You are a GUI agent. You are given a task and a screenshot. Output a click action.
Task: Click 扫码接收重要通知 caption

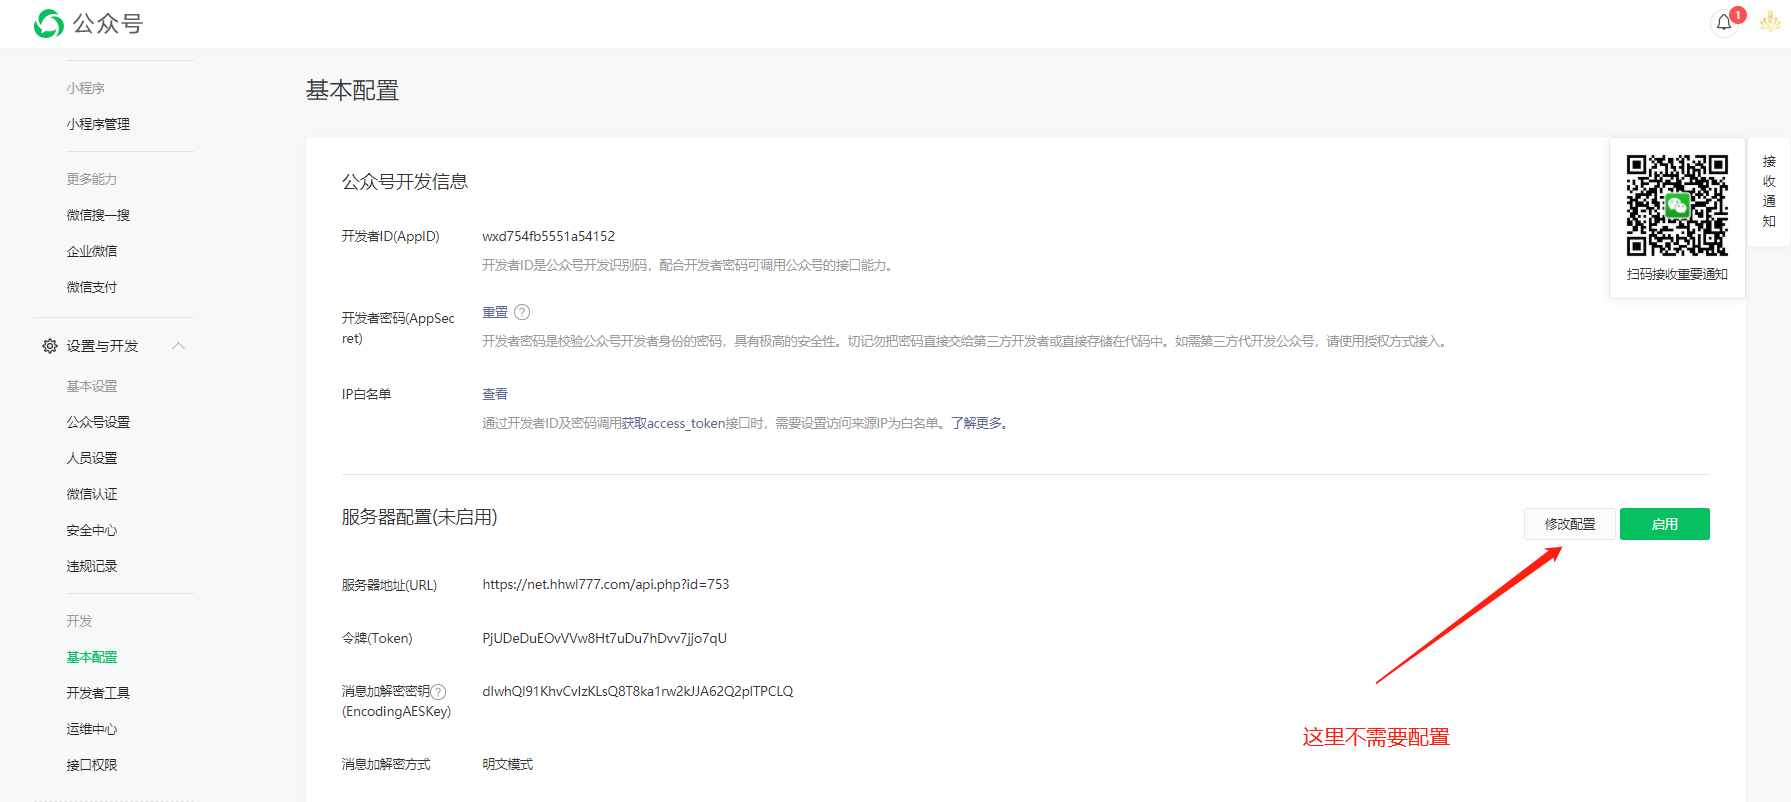pyautogui.click(x=1677, y=274)
